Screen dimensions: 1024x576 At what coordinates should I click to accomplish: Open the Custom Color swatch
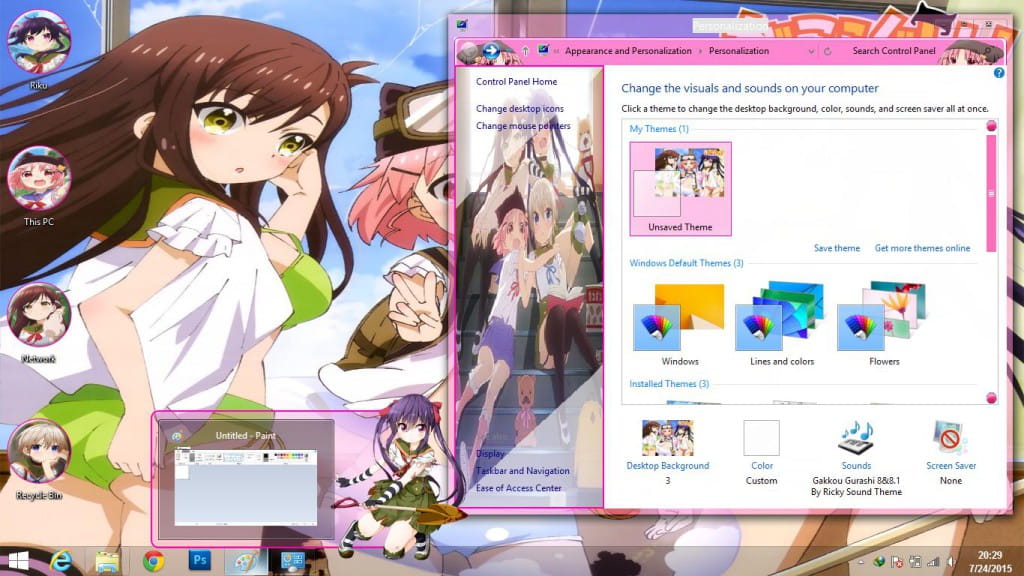[x=761, y=440]
